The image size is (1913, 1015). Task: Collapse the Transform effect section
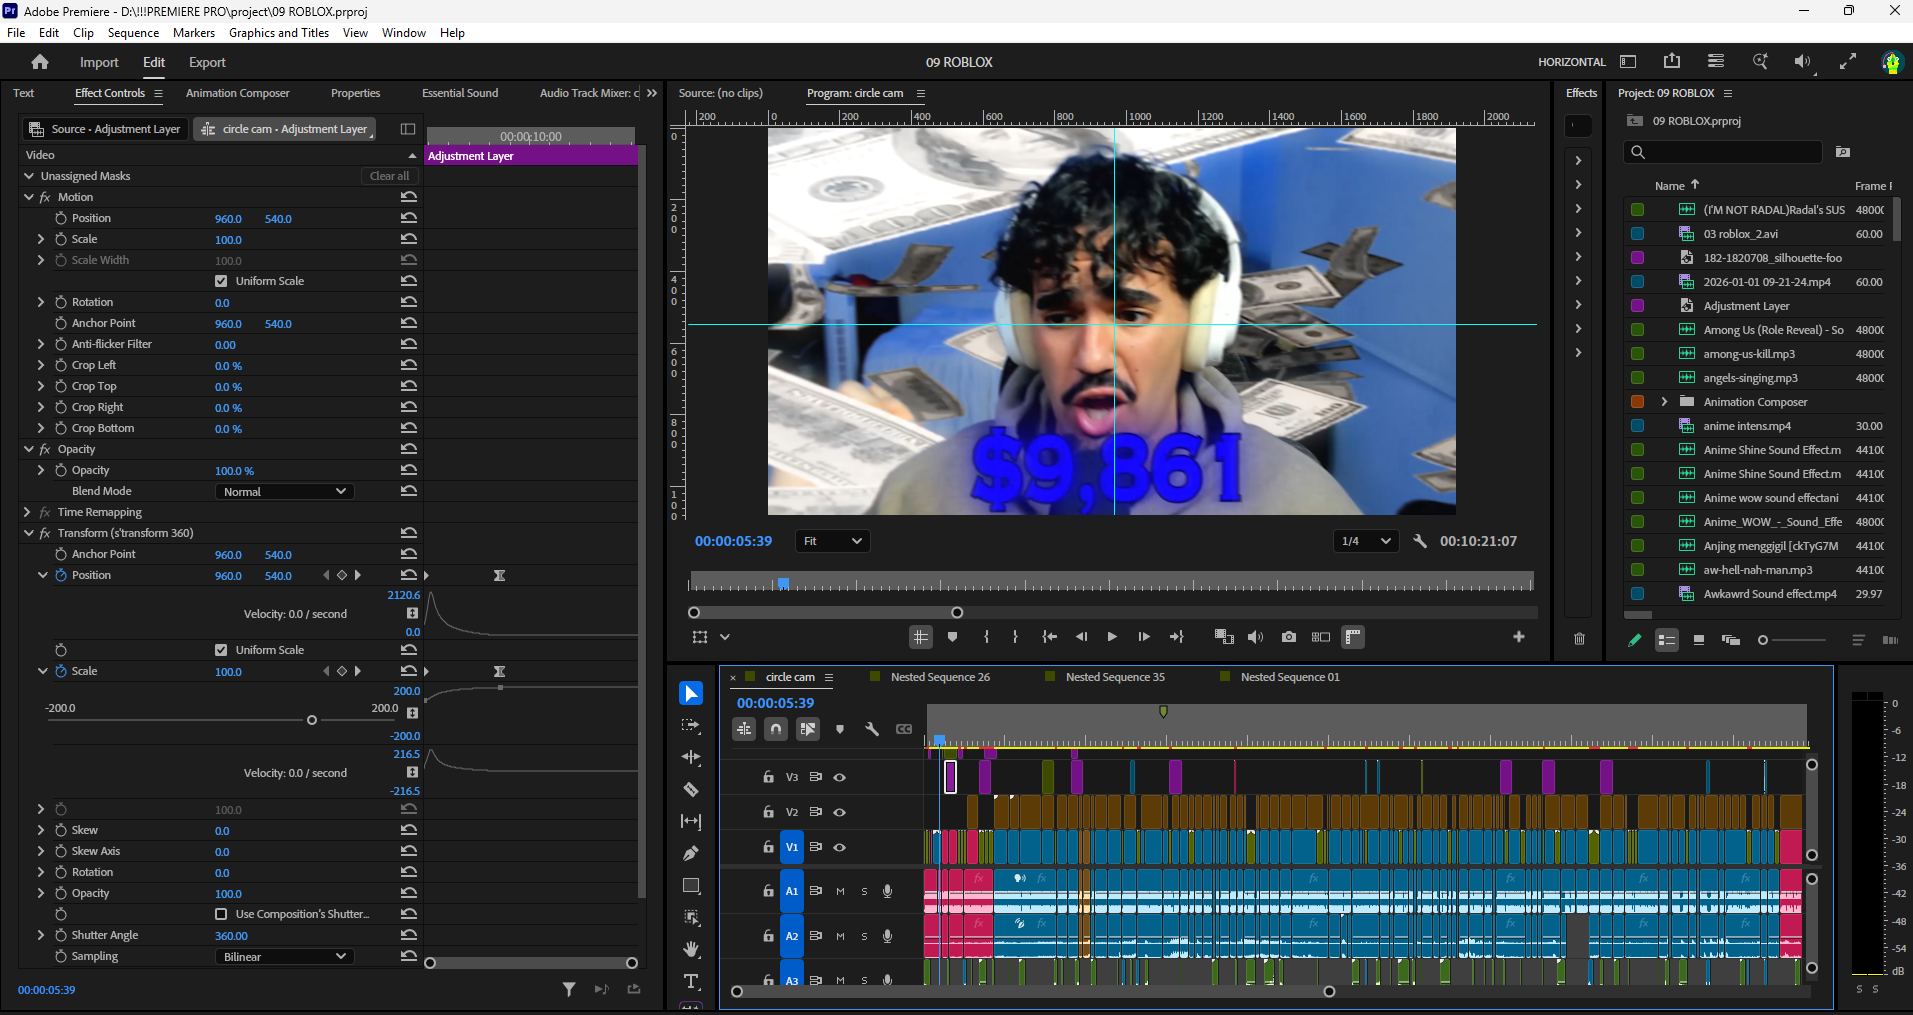[29, 533]
